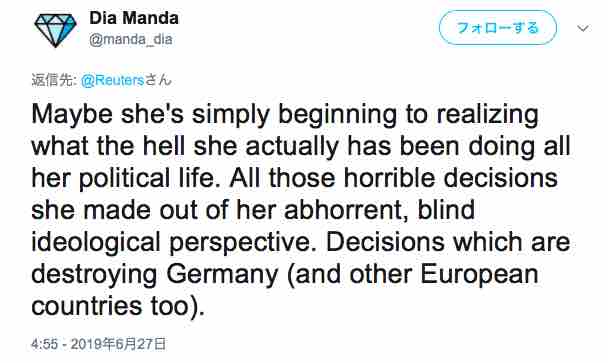The image size is (608, 363).
Task: Click the word realizing in the first line
Action: click(487, 115)
